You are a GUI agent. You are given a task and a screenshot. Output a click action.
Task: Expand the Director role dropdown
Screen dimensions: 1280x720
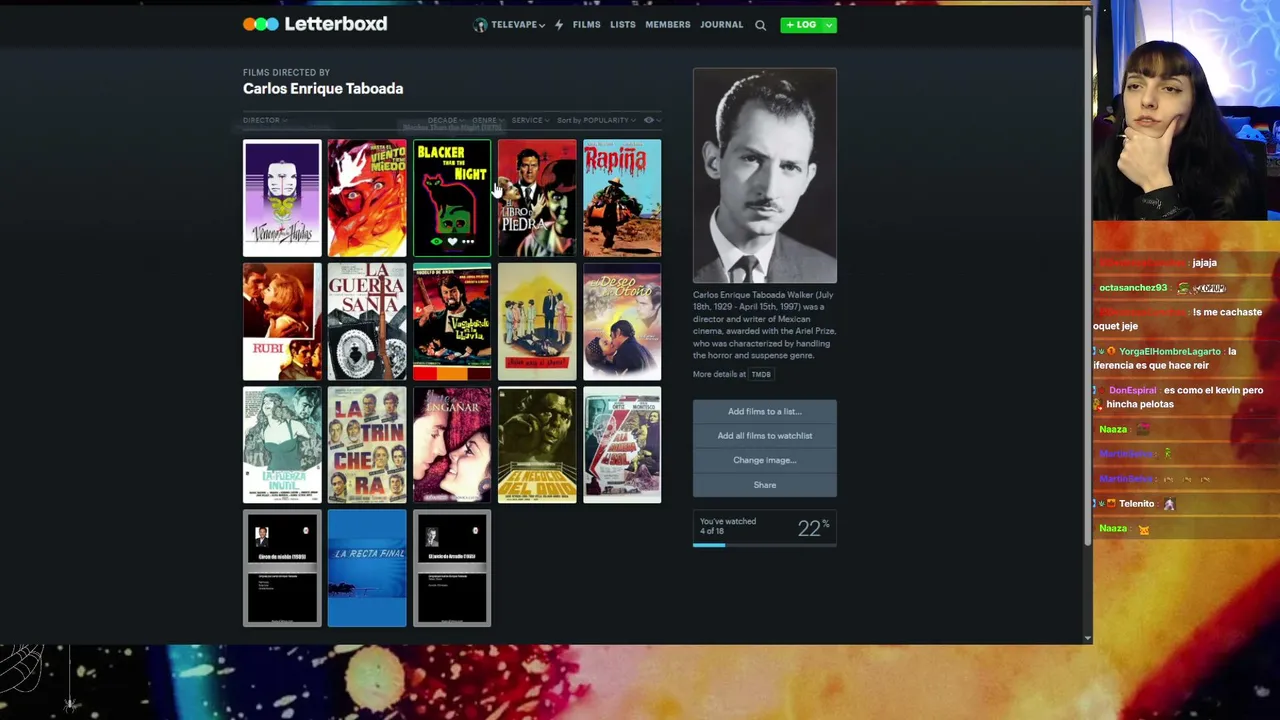pos(265,120)
